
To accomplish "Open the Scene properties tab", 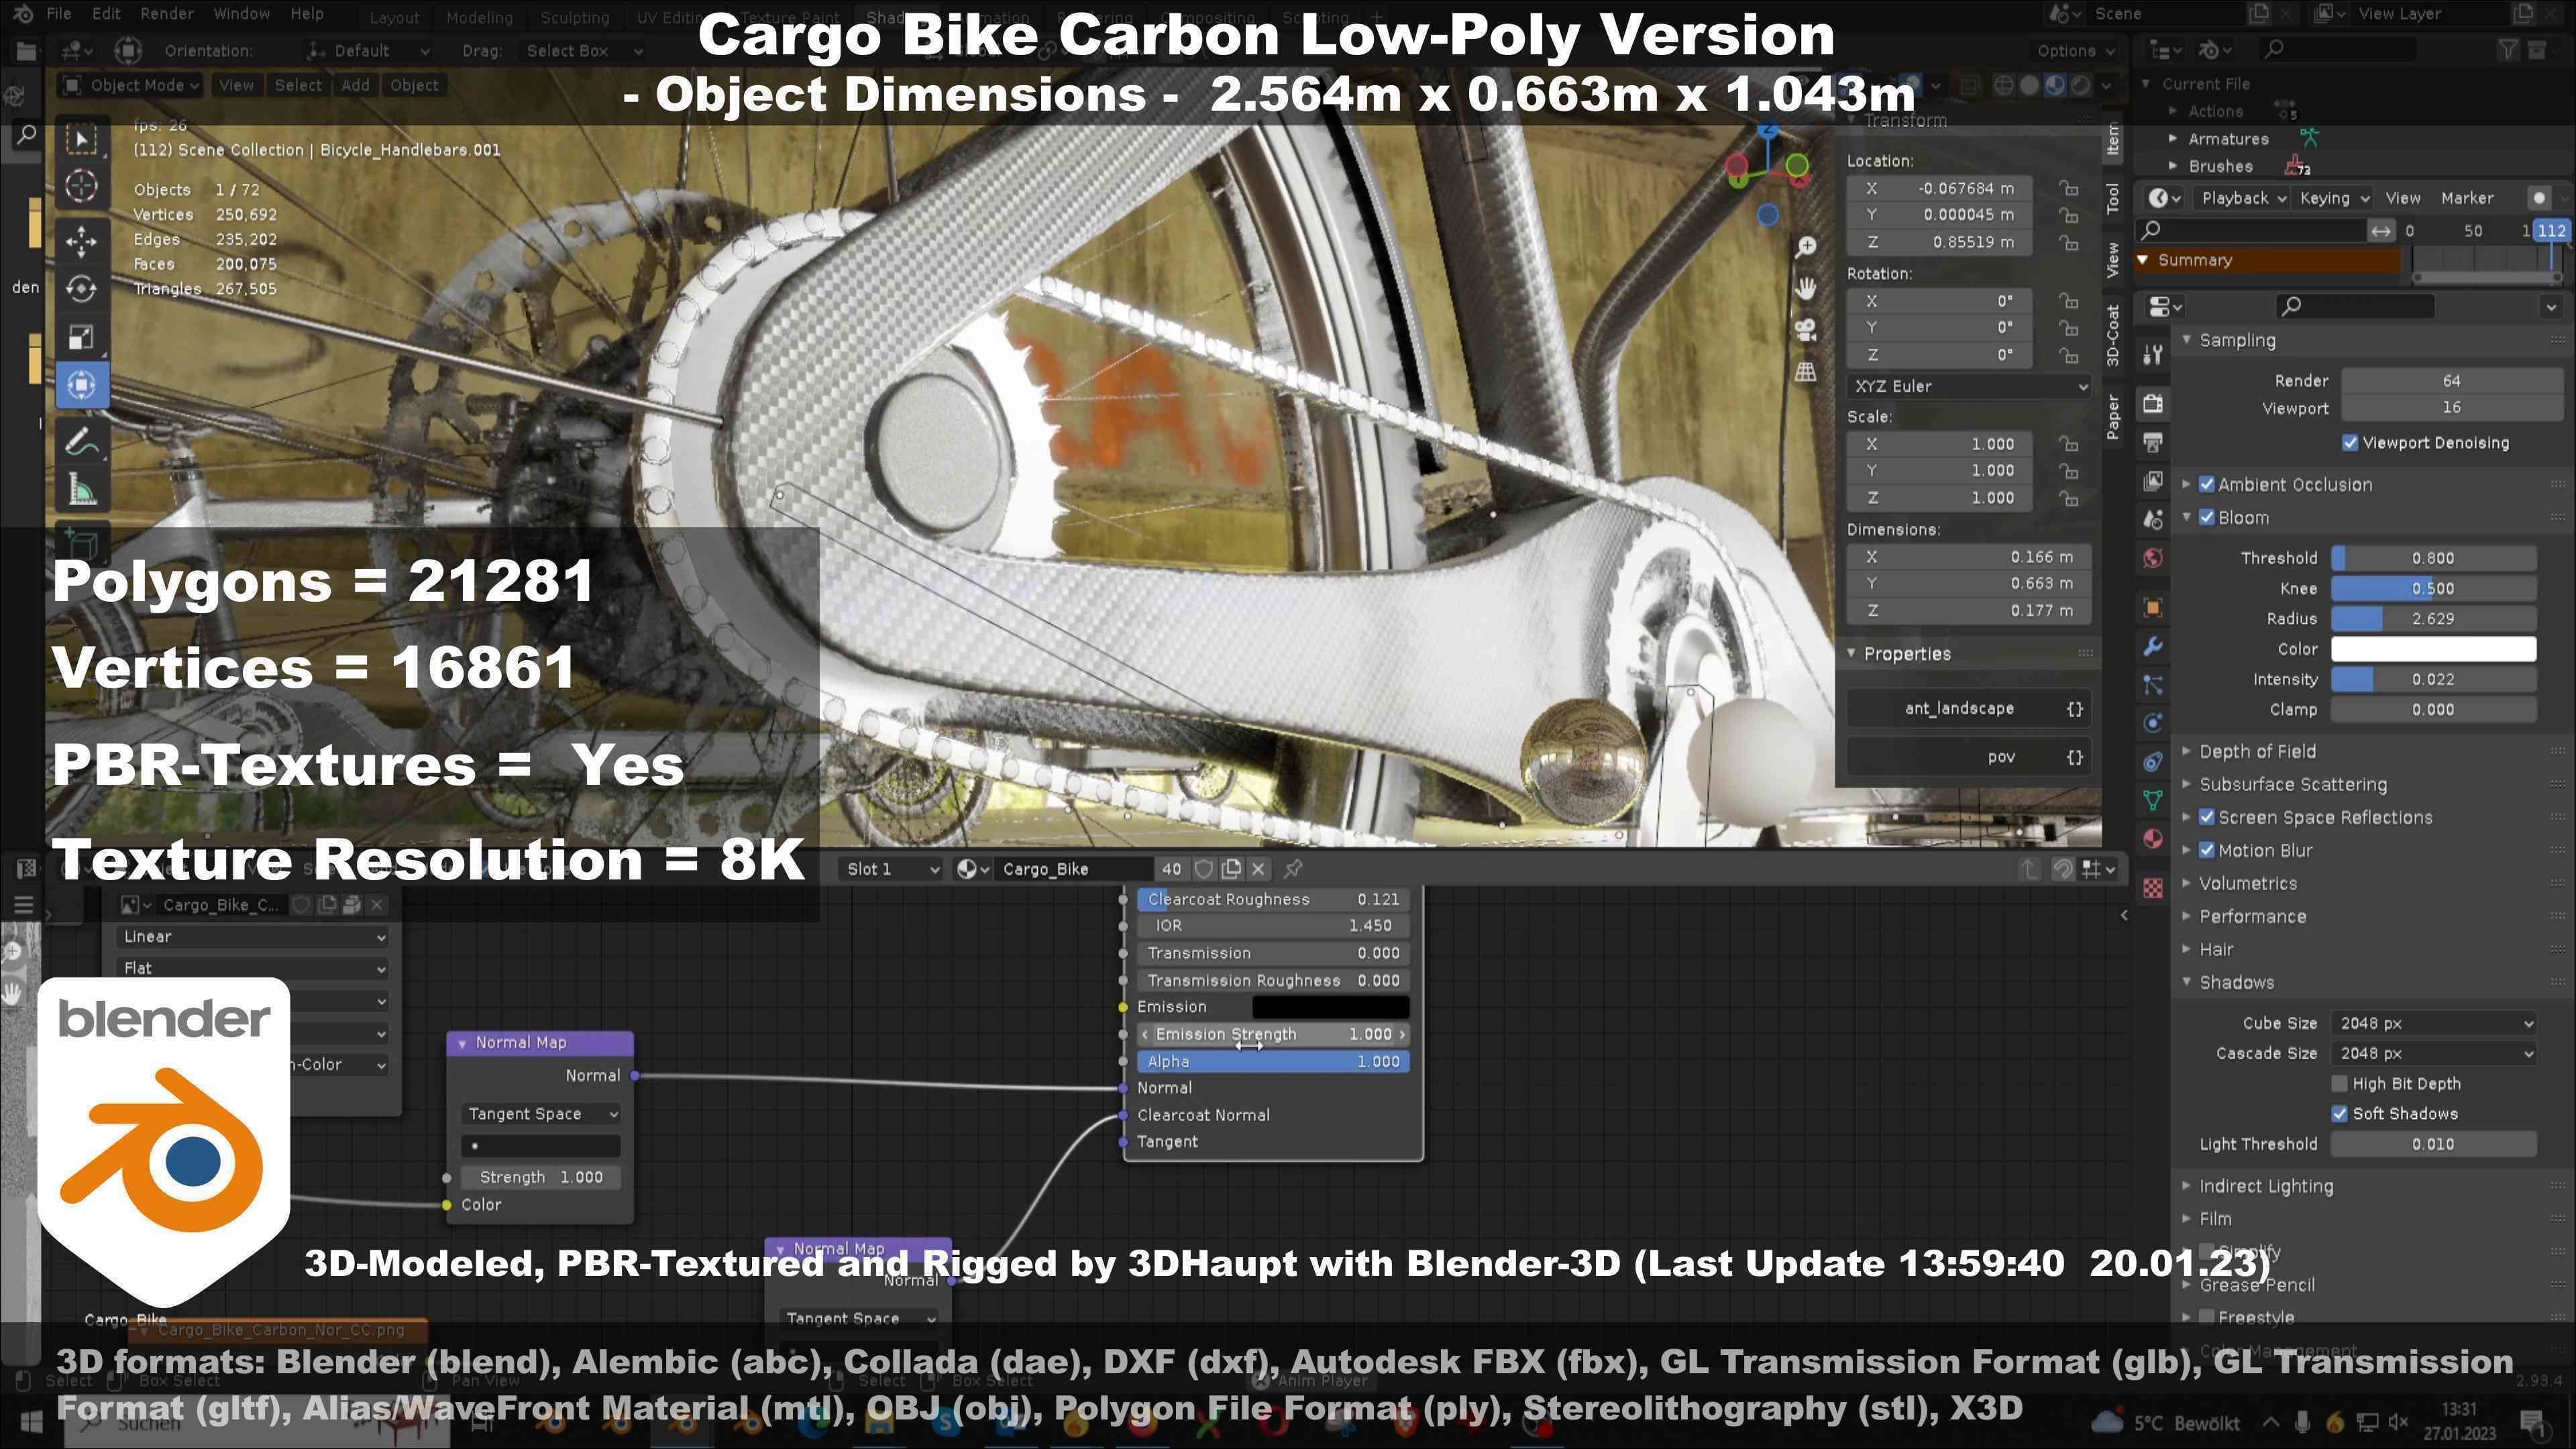I will click(2153, 519).
